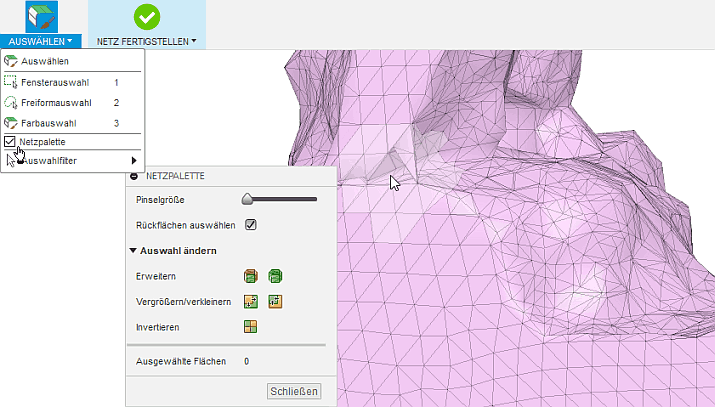
Task: Open the Netz fertigstellen dropdown
Action: [147, 42]
